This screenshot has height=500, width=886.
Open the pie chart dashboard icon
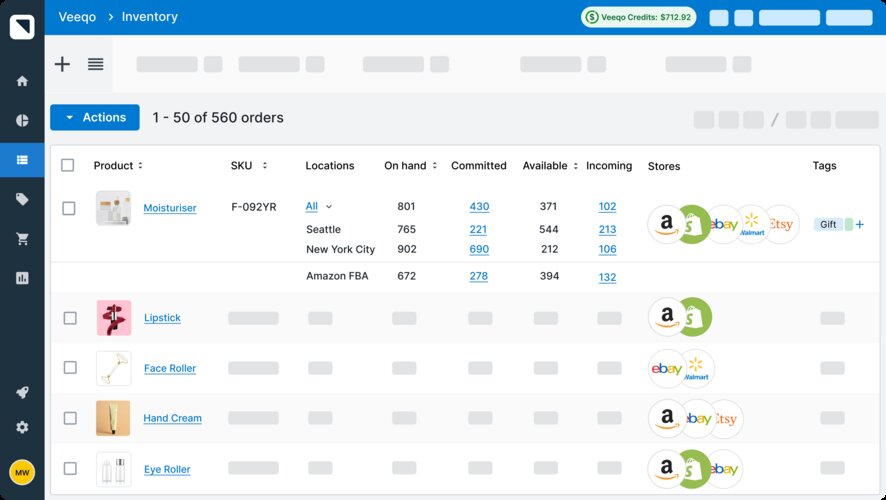pos(22,121)
